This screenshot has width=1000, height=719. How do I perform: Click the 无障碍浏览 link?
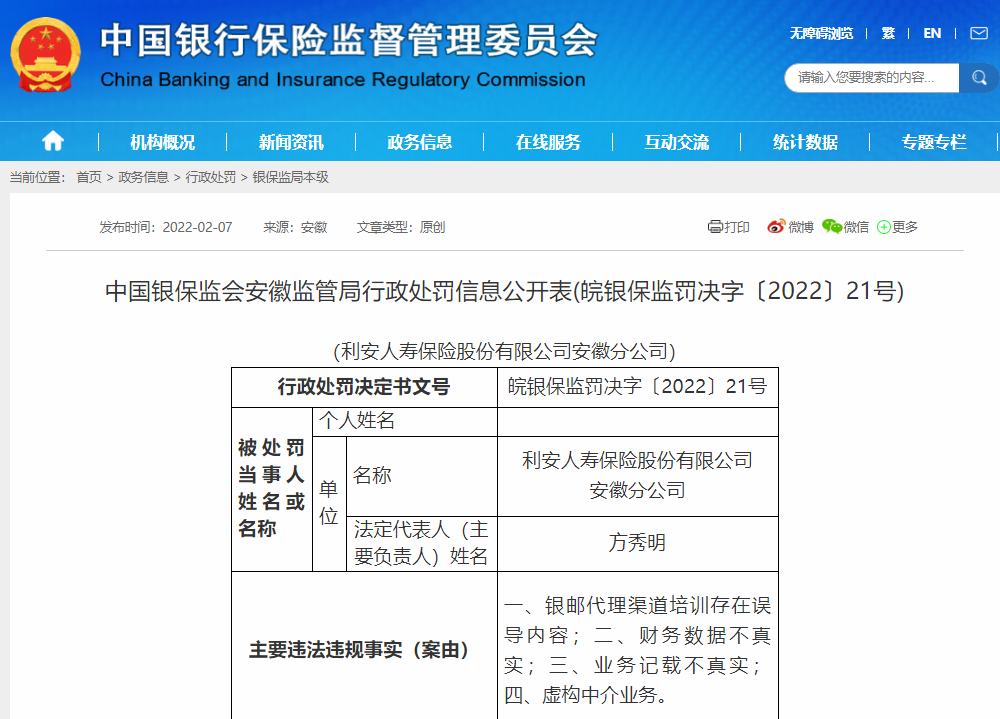point(821,33)
